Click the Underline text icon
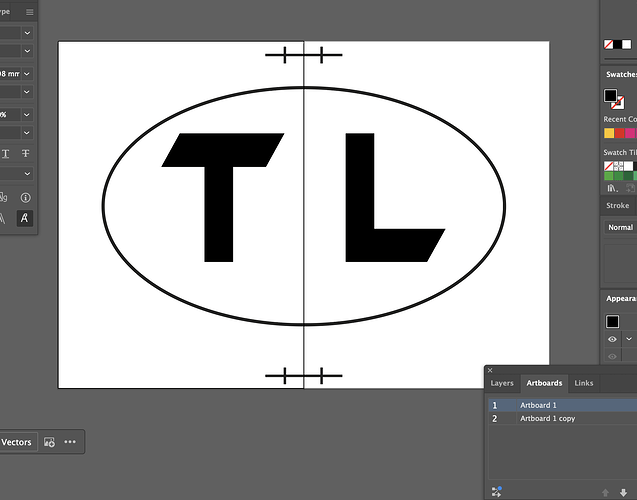Image resolution: width=637 pixels, height=500 pixels. point(6,154)
